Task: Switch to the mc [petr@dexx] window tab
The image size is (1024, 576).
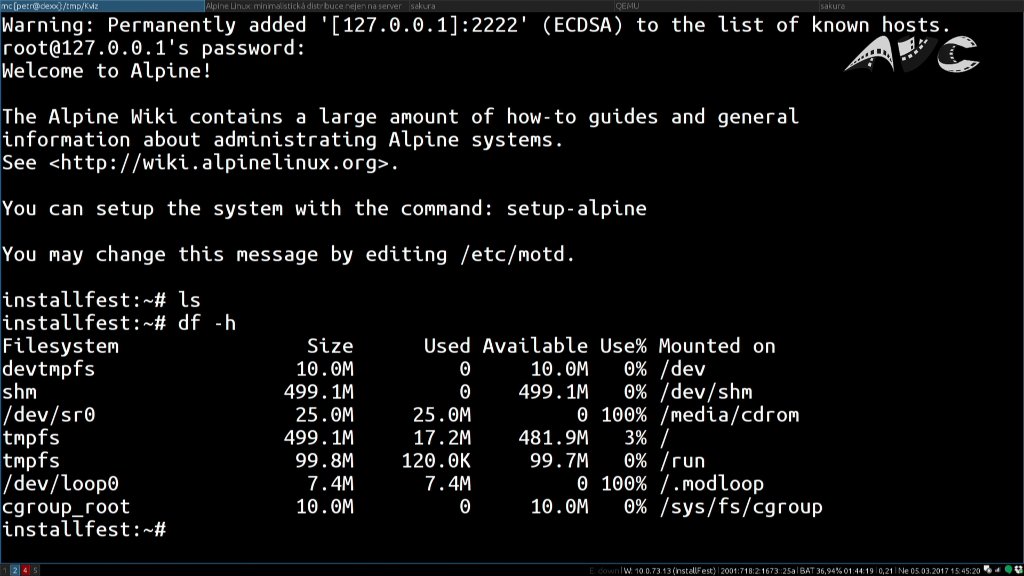Action: tap(102, 6)
